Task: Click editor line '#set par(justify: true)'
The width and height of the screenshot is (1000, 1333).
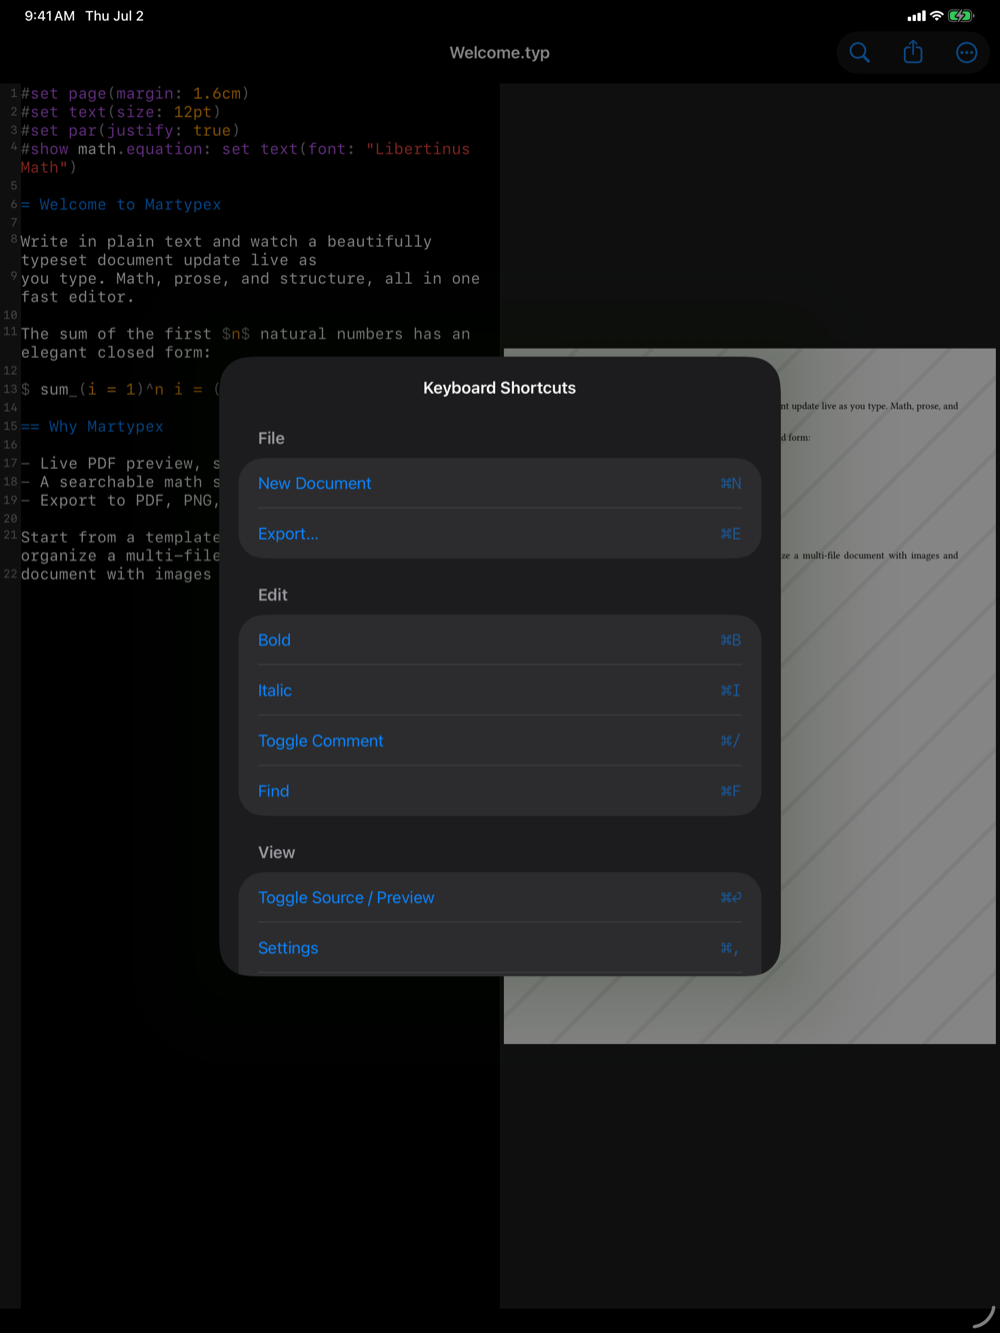Action: pos(130,130)
